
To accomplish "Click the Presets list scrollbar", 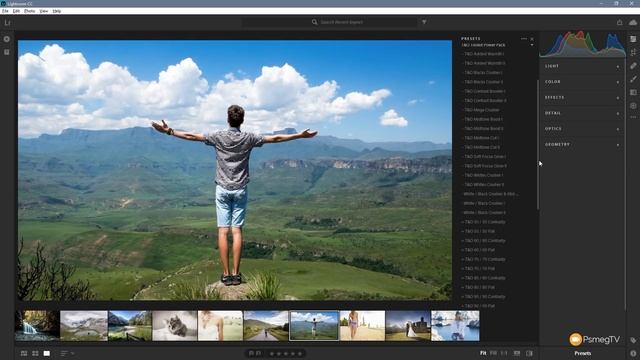I will pos(538,145).
